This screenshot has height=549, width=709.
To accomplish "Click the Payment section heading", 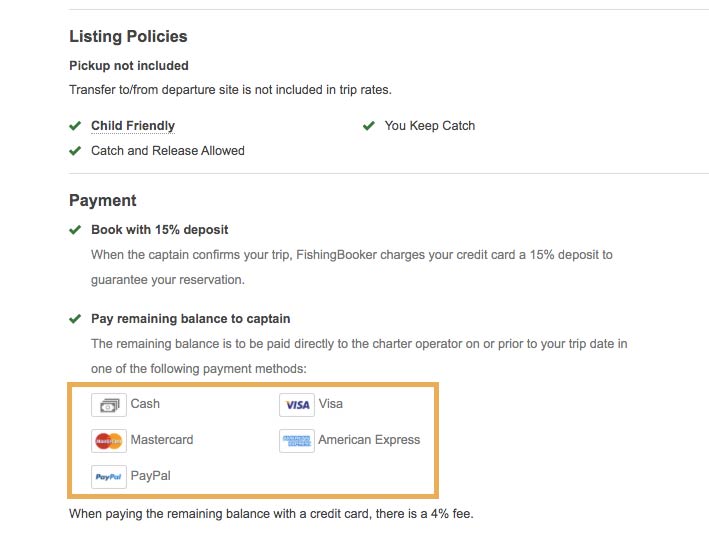I will click(103, 201).
